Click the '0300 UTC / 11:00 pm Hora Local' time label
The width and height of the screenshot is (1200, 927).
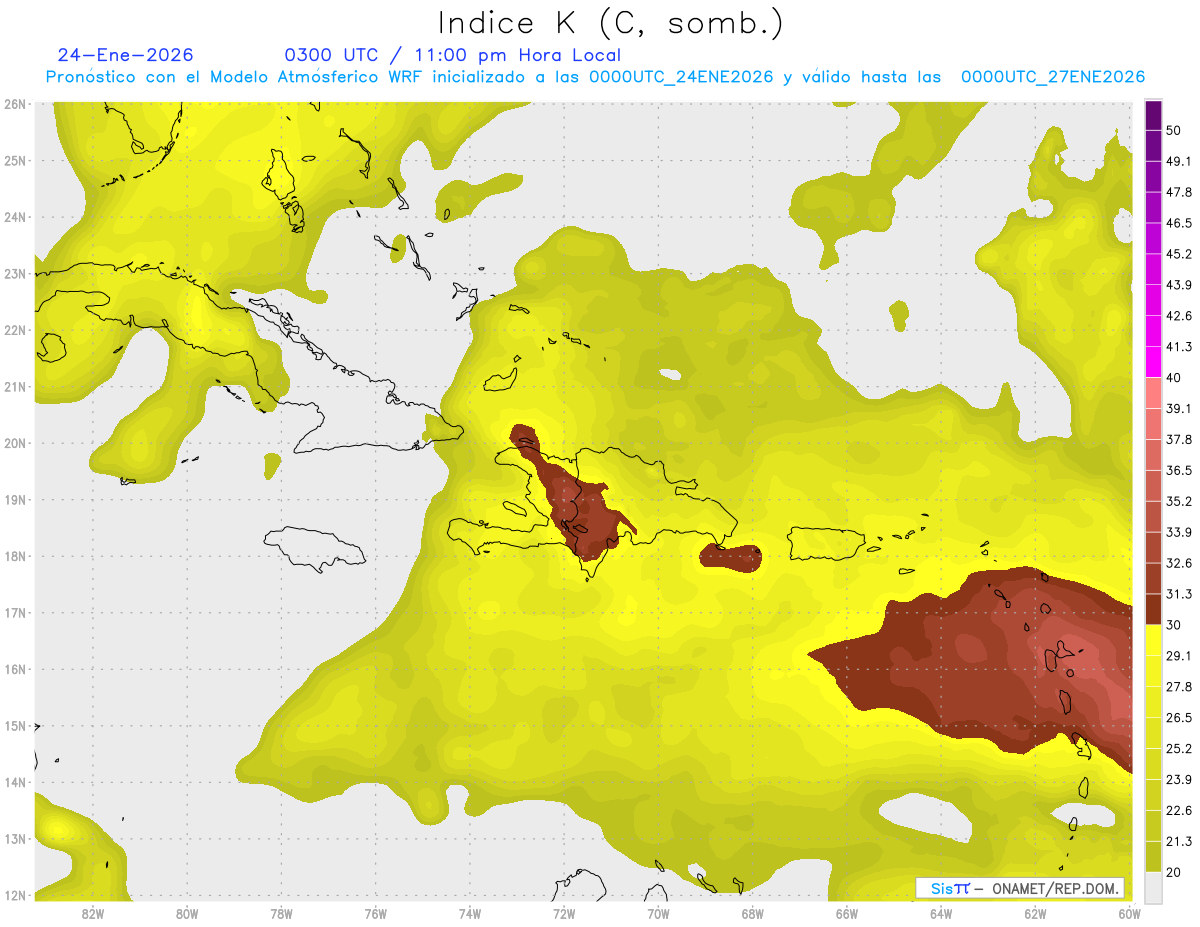(453, 55)
